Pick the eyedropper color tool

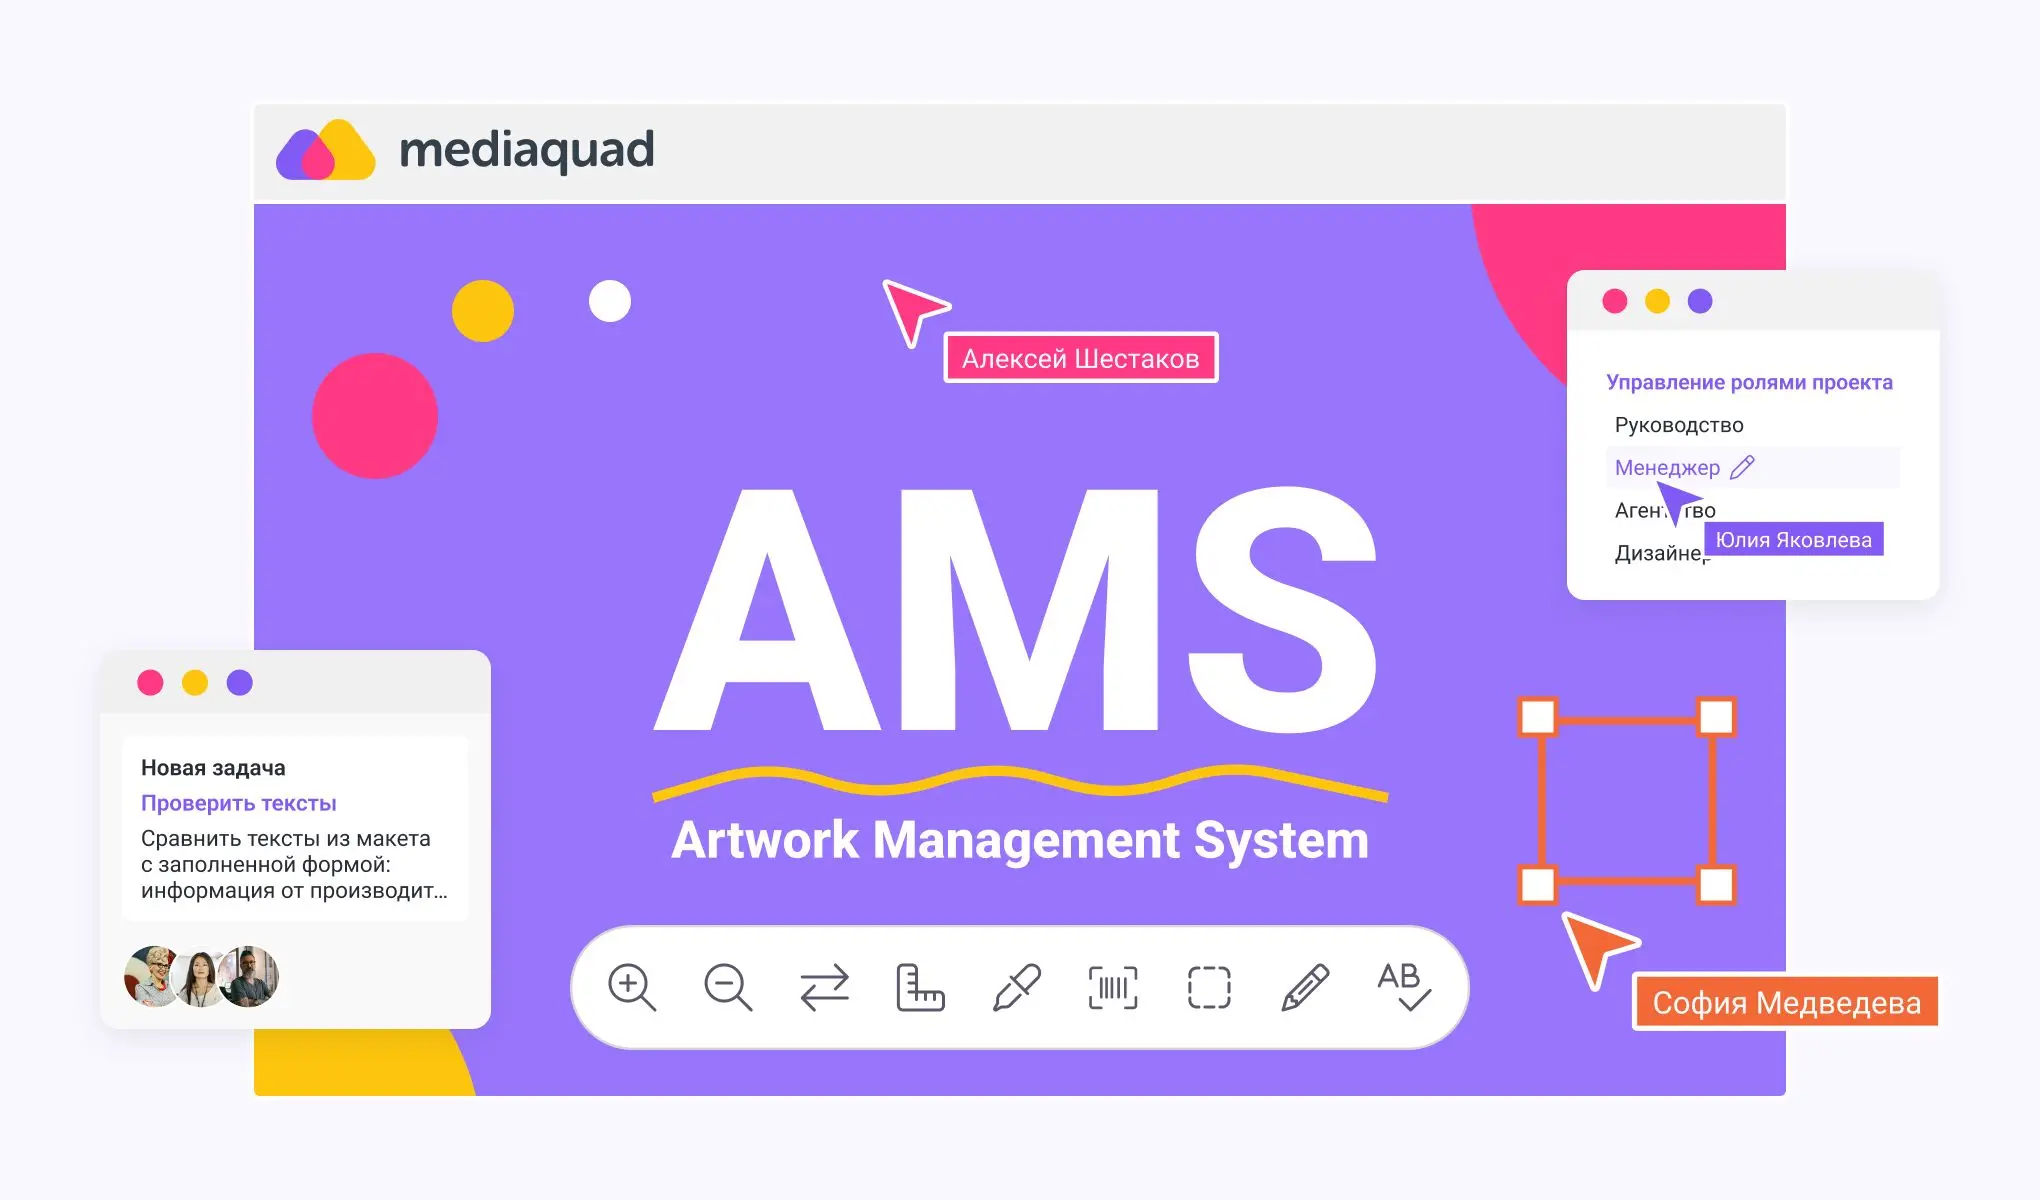point(1017,988)
